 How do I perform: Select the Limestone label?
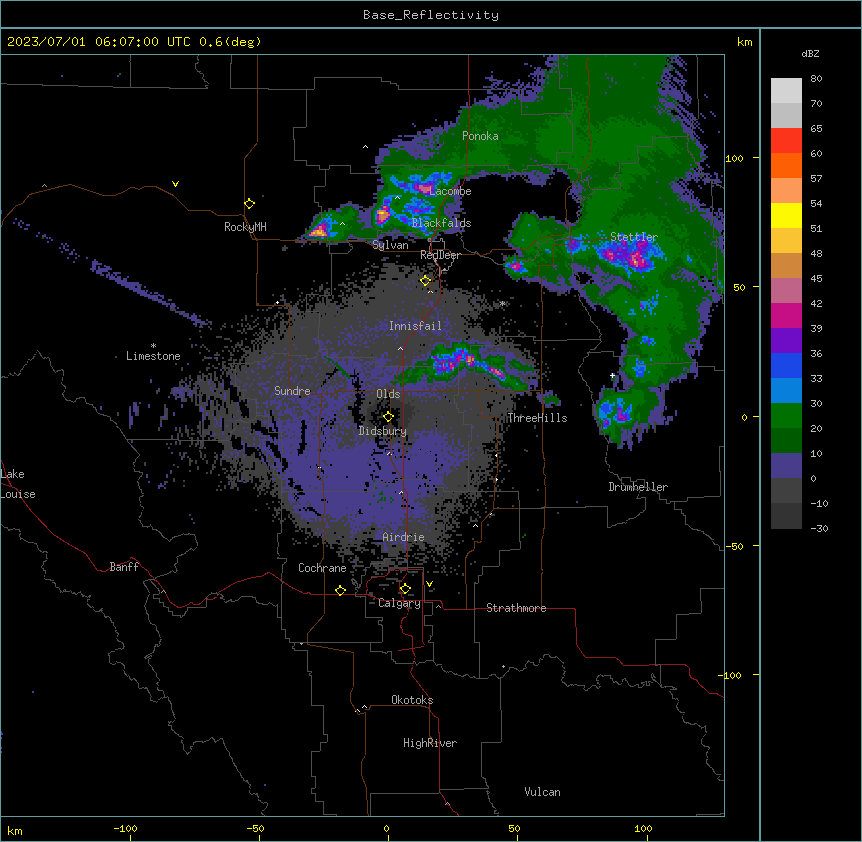coord(153,356)
